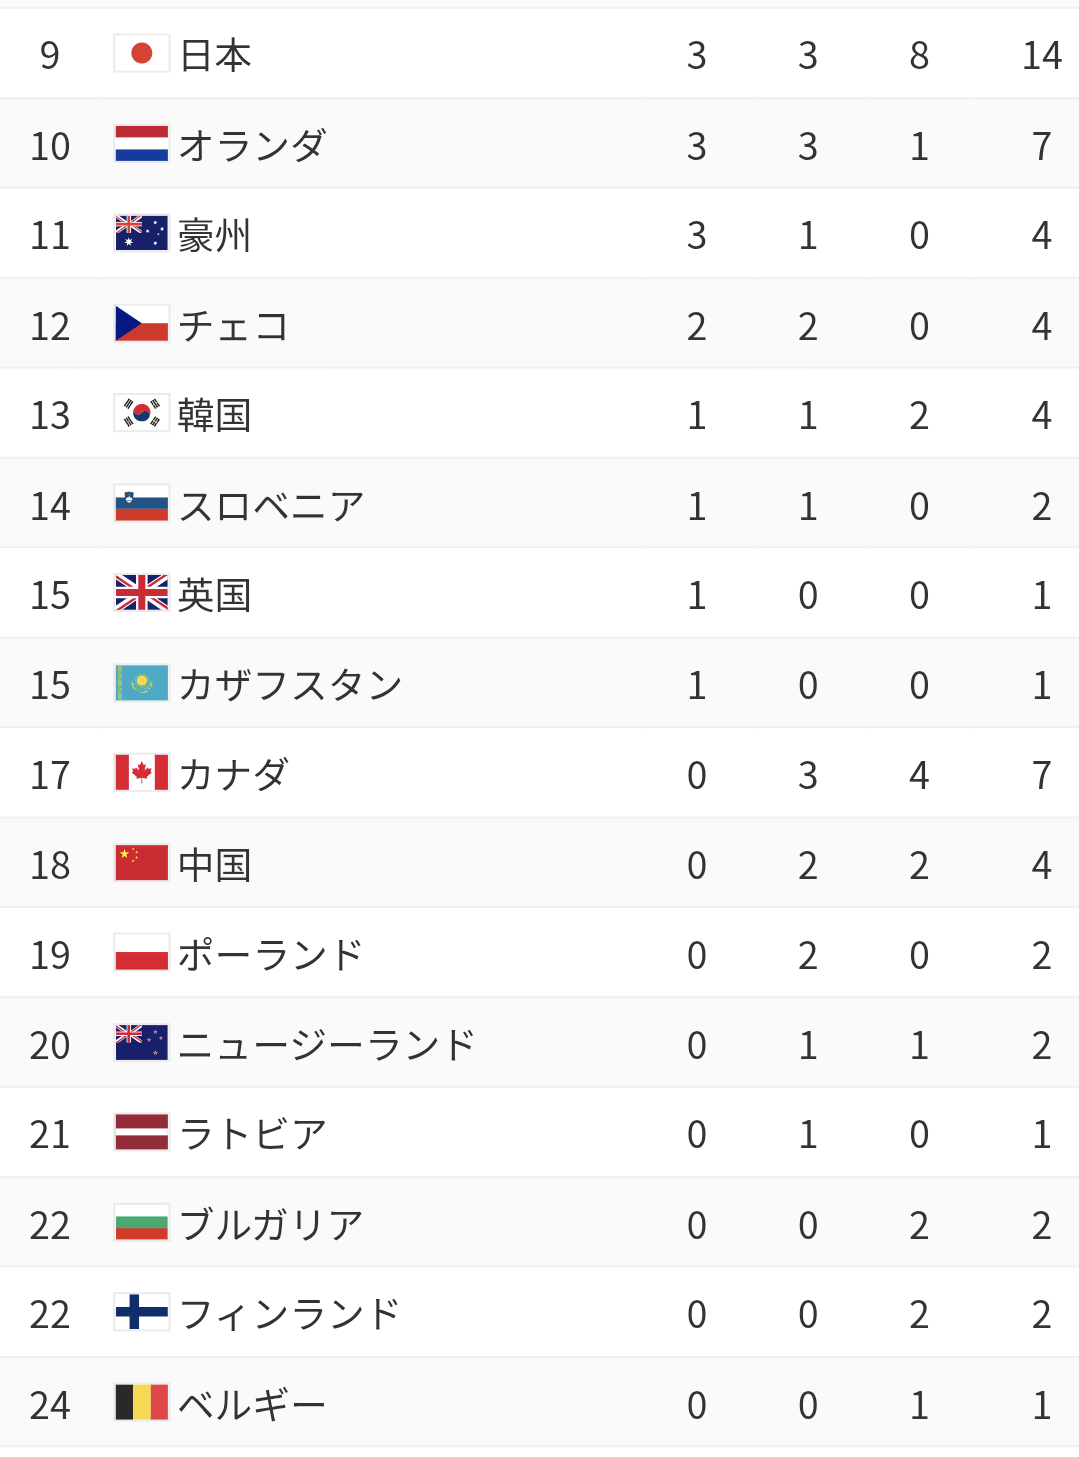Click the rank number 24

[50, 1405]
